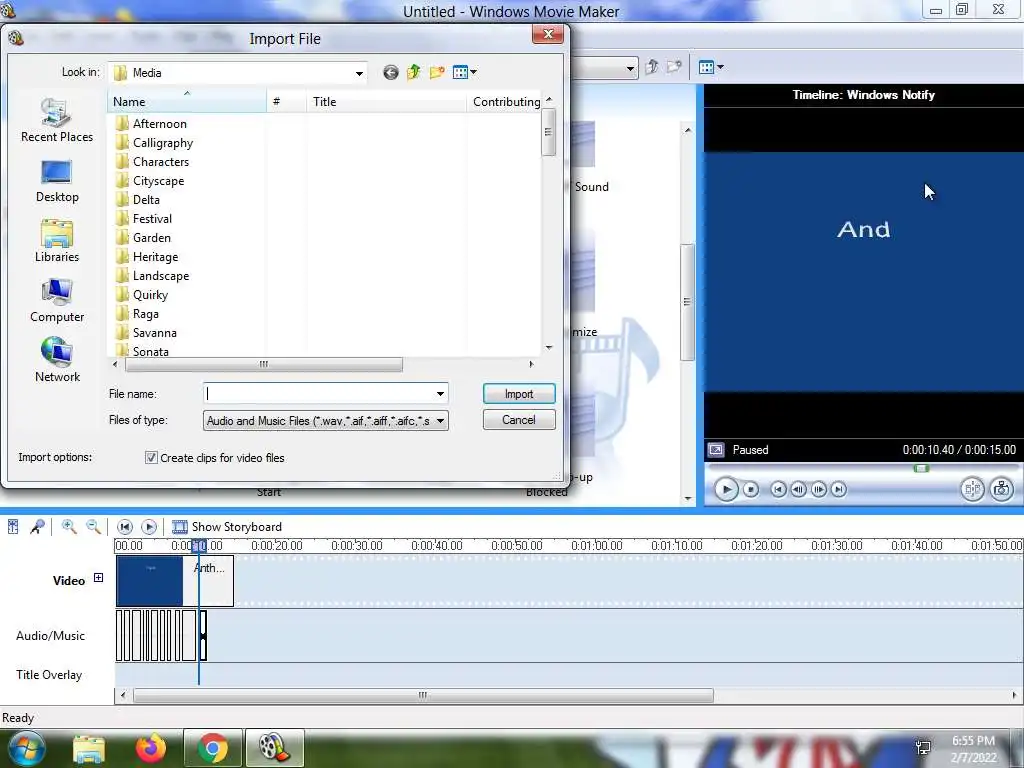Go up one folder level in Import dialog

(413, 72)
